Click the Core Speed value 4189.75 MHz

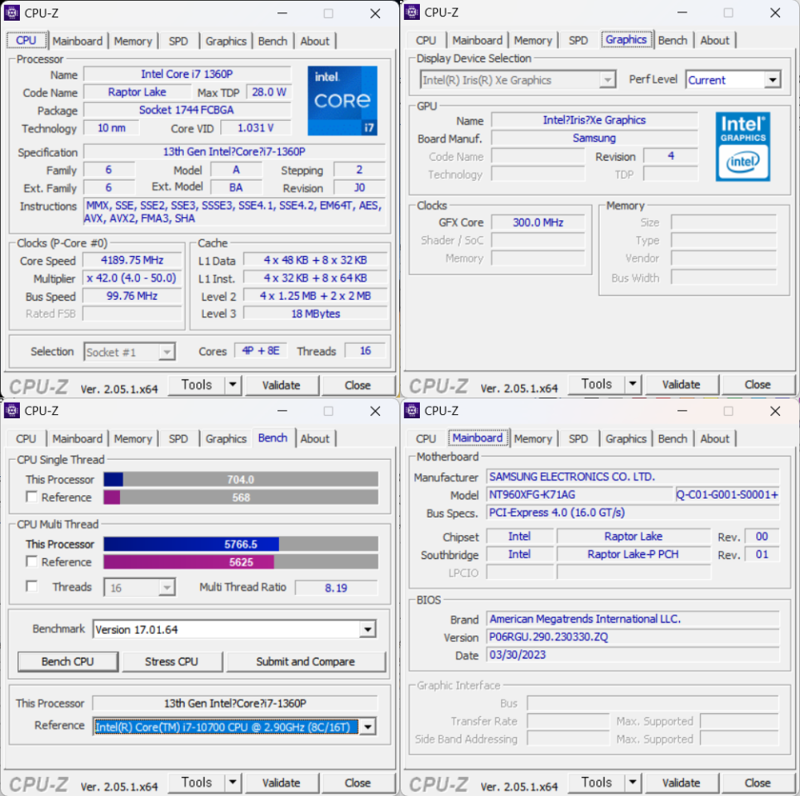[132, 260]
